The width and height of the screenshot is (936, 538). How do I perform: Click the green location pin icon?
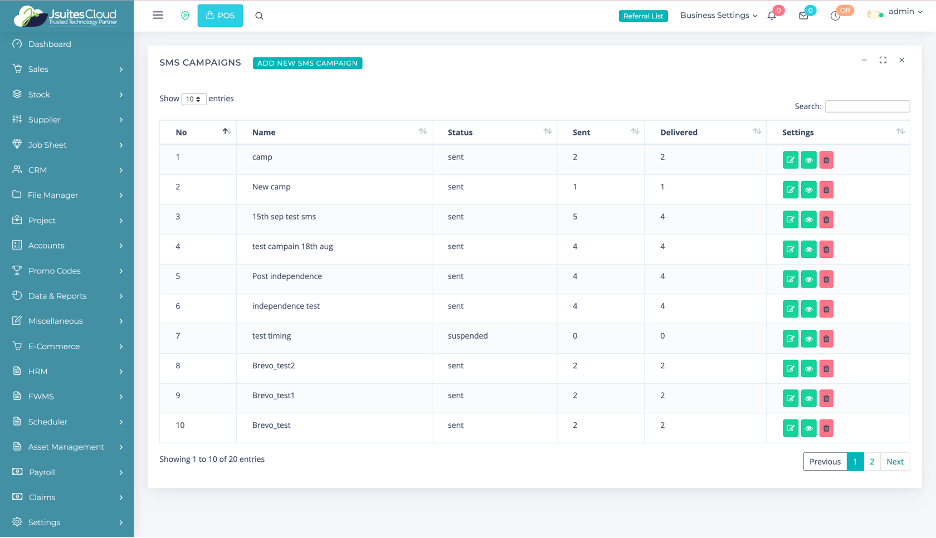(x=185, y=16)
